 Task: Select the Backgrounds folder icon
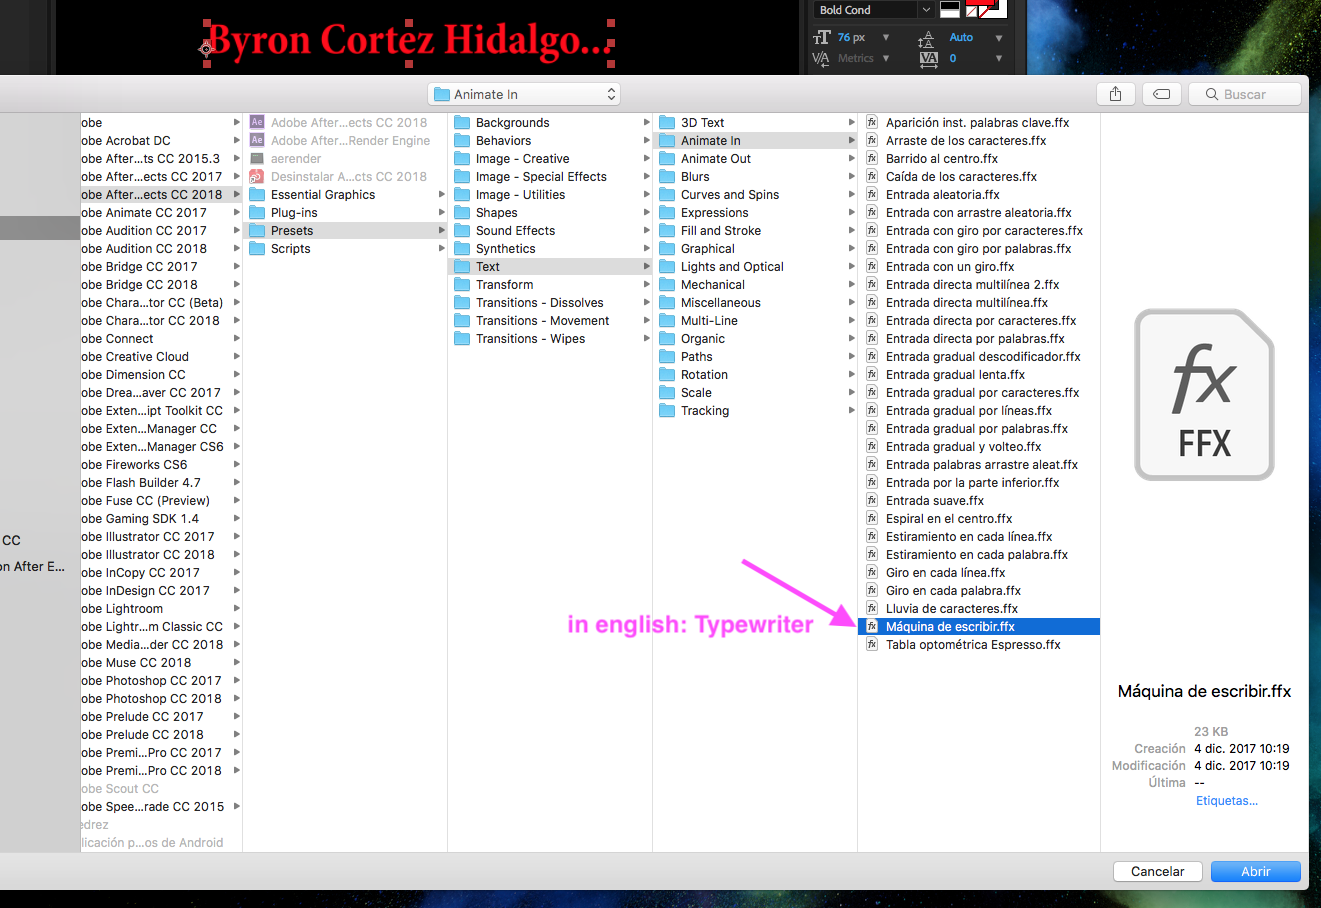point(462,123)
